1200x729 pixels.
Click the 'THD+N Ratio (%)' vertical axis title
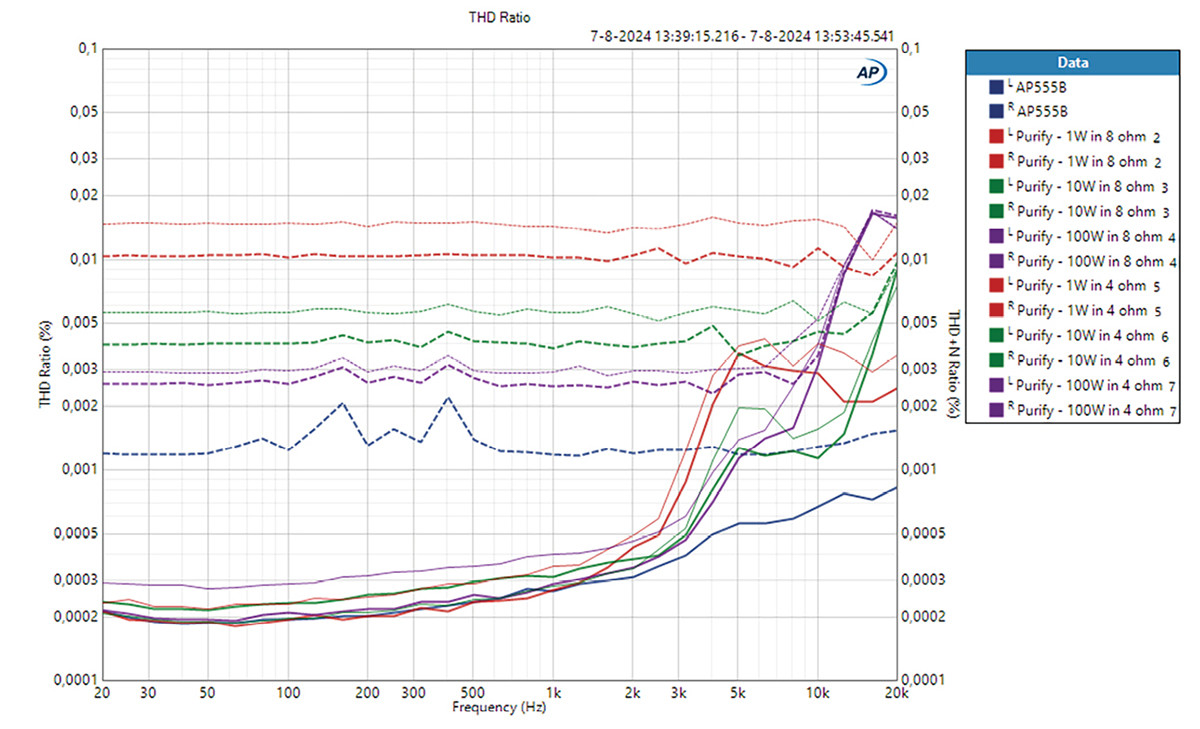[x=956, y=365]
